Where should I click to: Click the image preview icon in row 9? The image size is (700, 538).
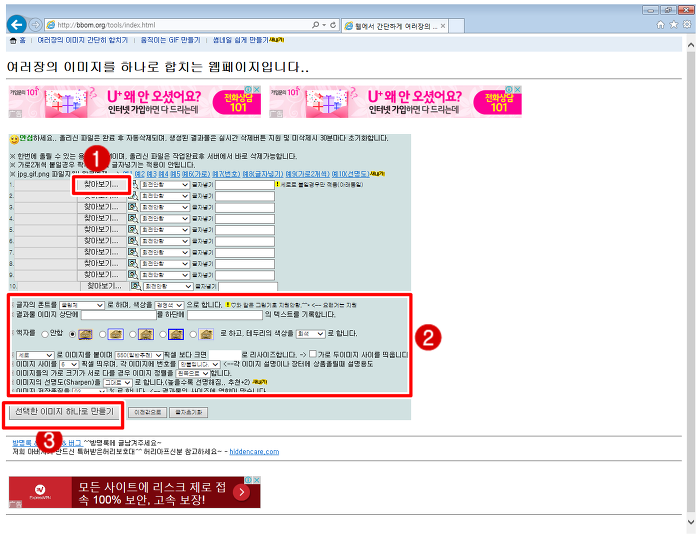(x=133, y=275)
